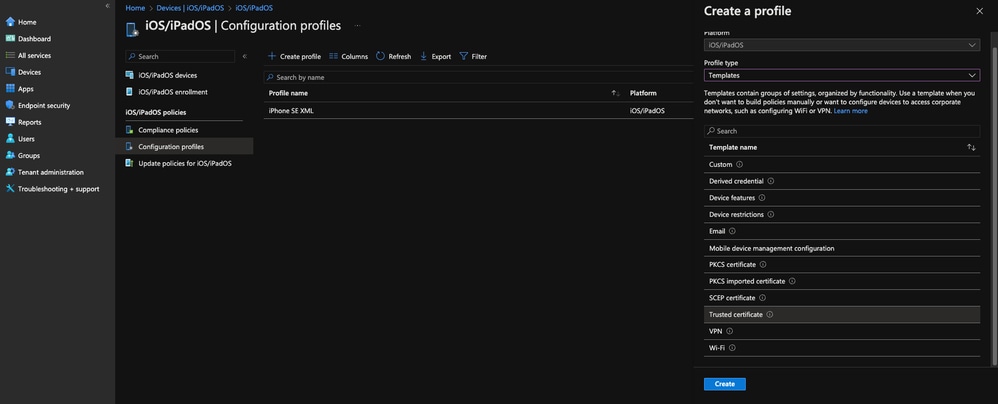Select the Trusted certificate template row
998x404 pixels.
pos(841,314)
